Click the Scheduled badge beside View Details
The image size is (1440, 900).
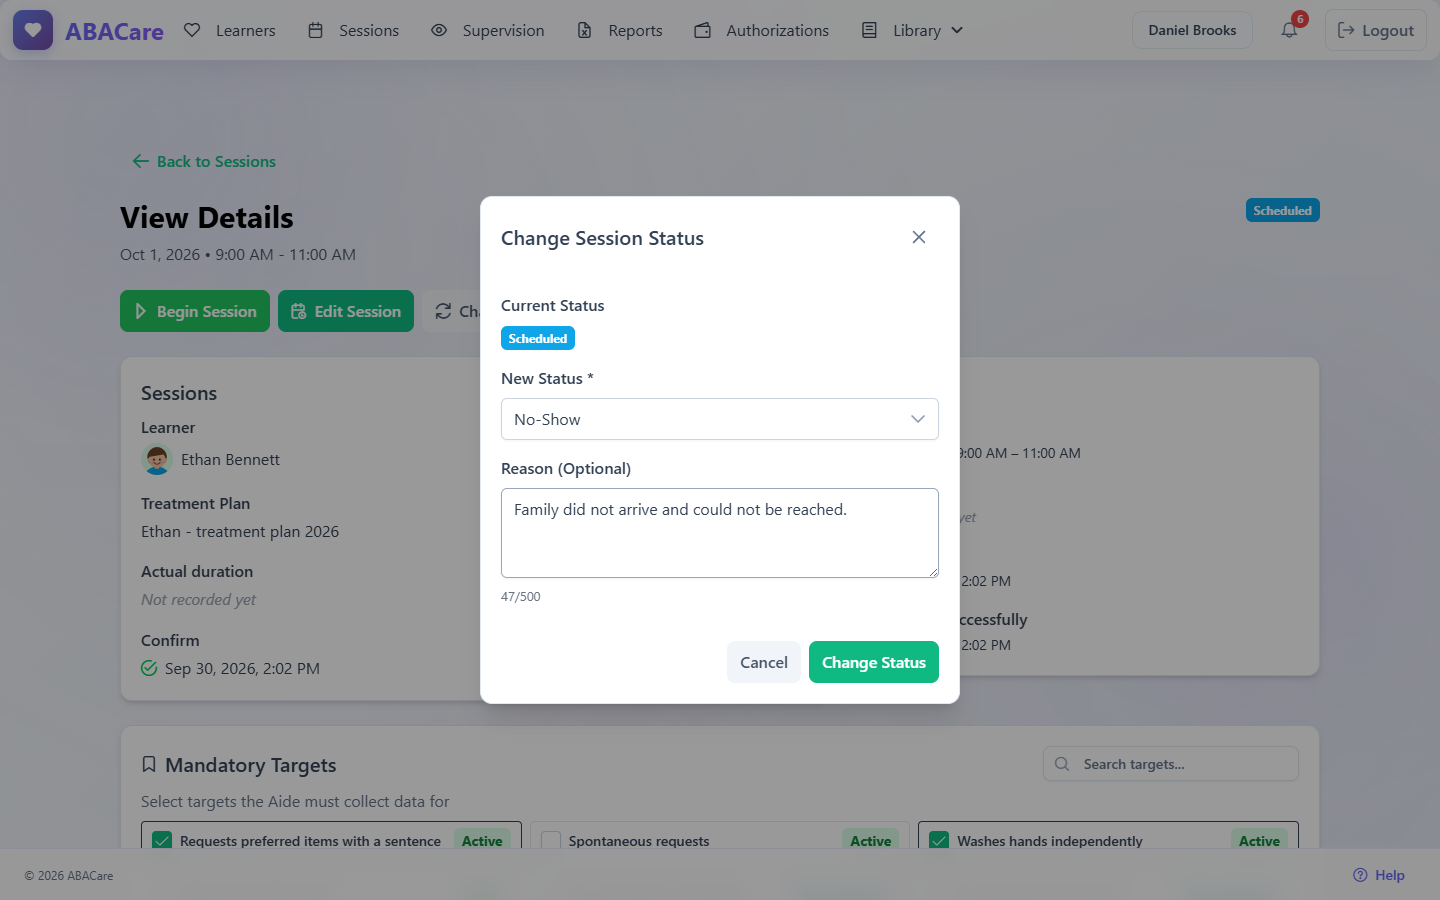[1283, 210]
